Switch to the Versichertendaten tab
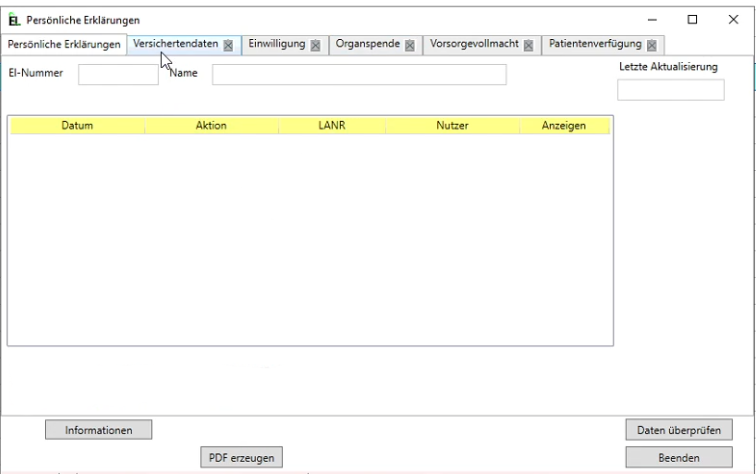This screenshot has height=474, width=756. coord(175,44)
